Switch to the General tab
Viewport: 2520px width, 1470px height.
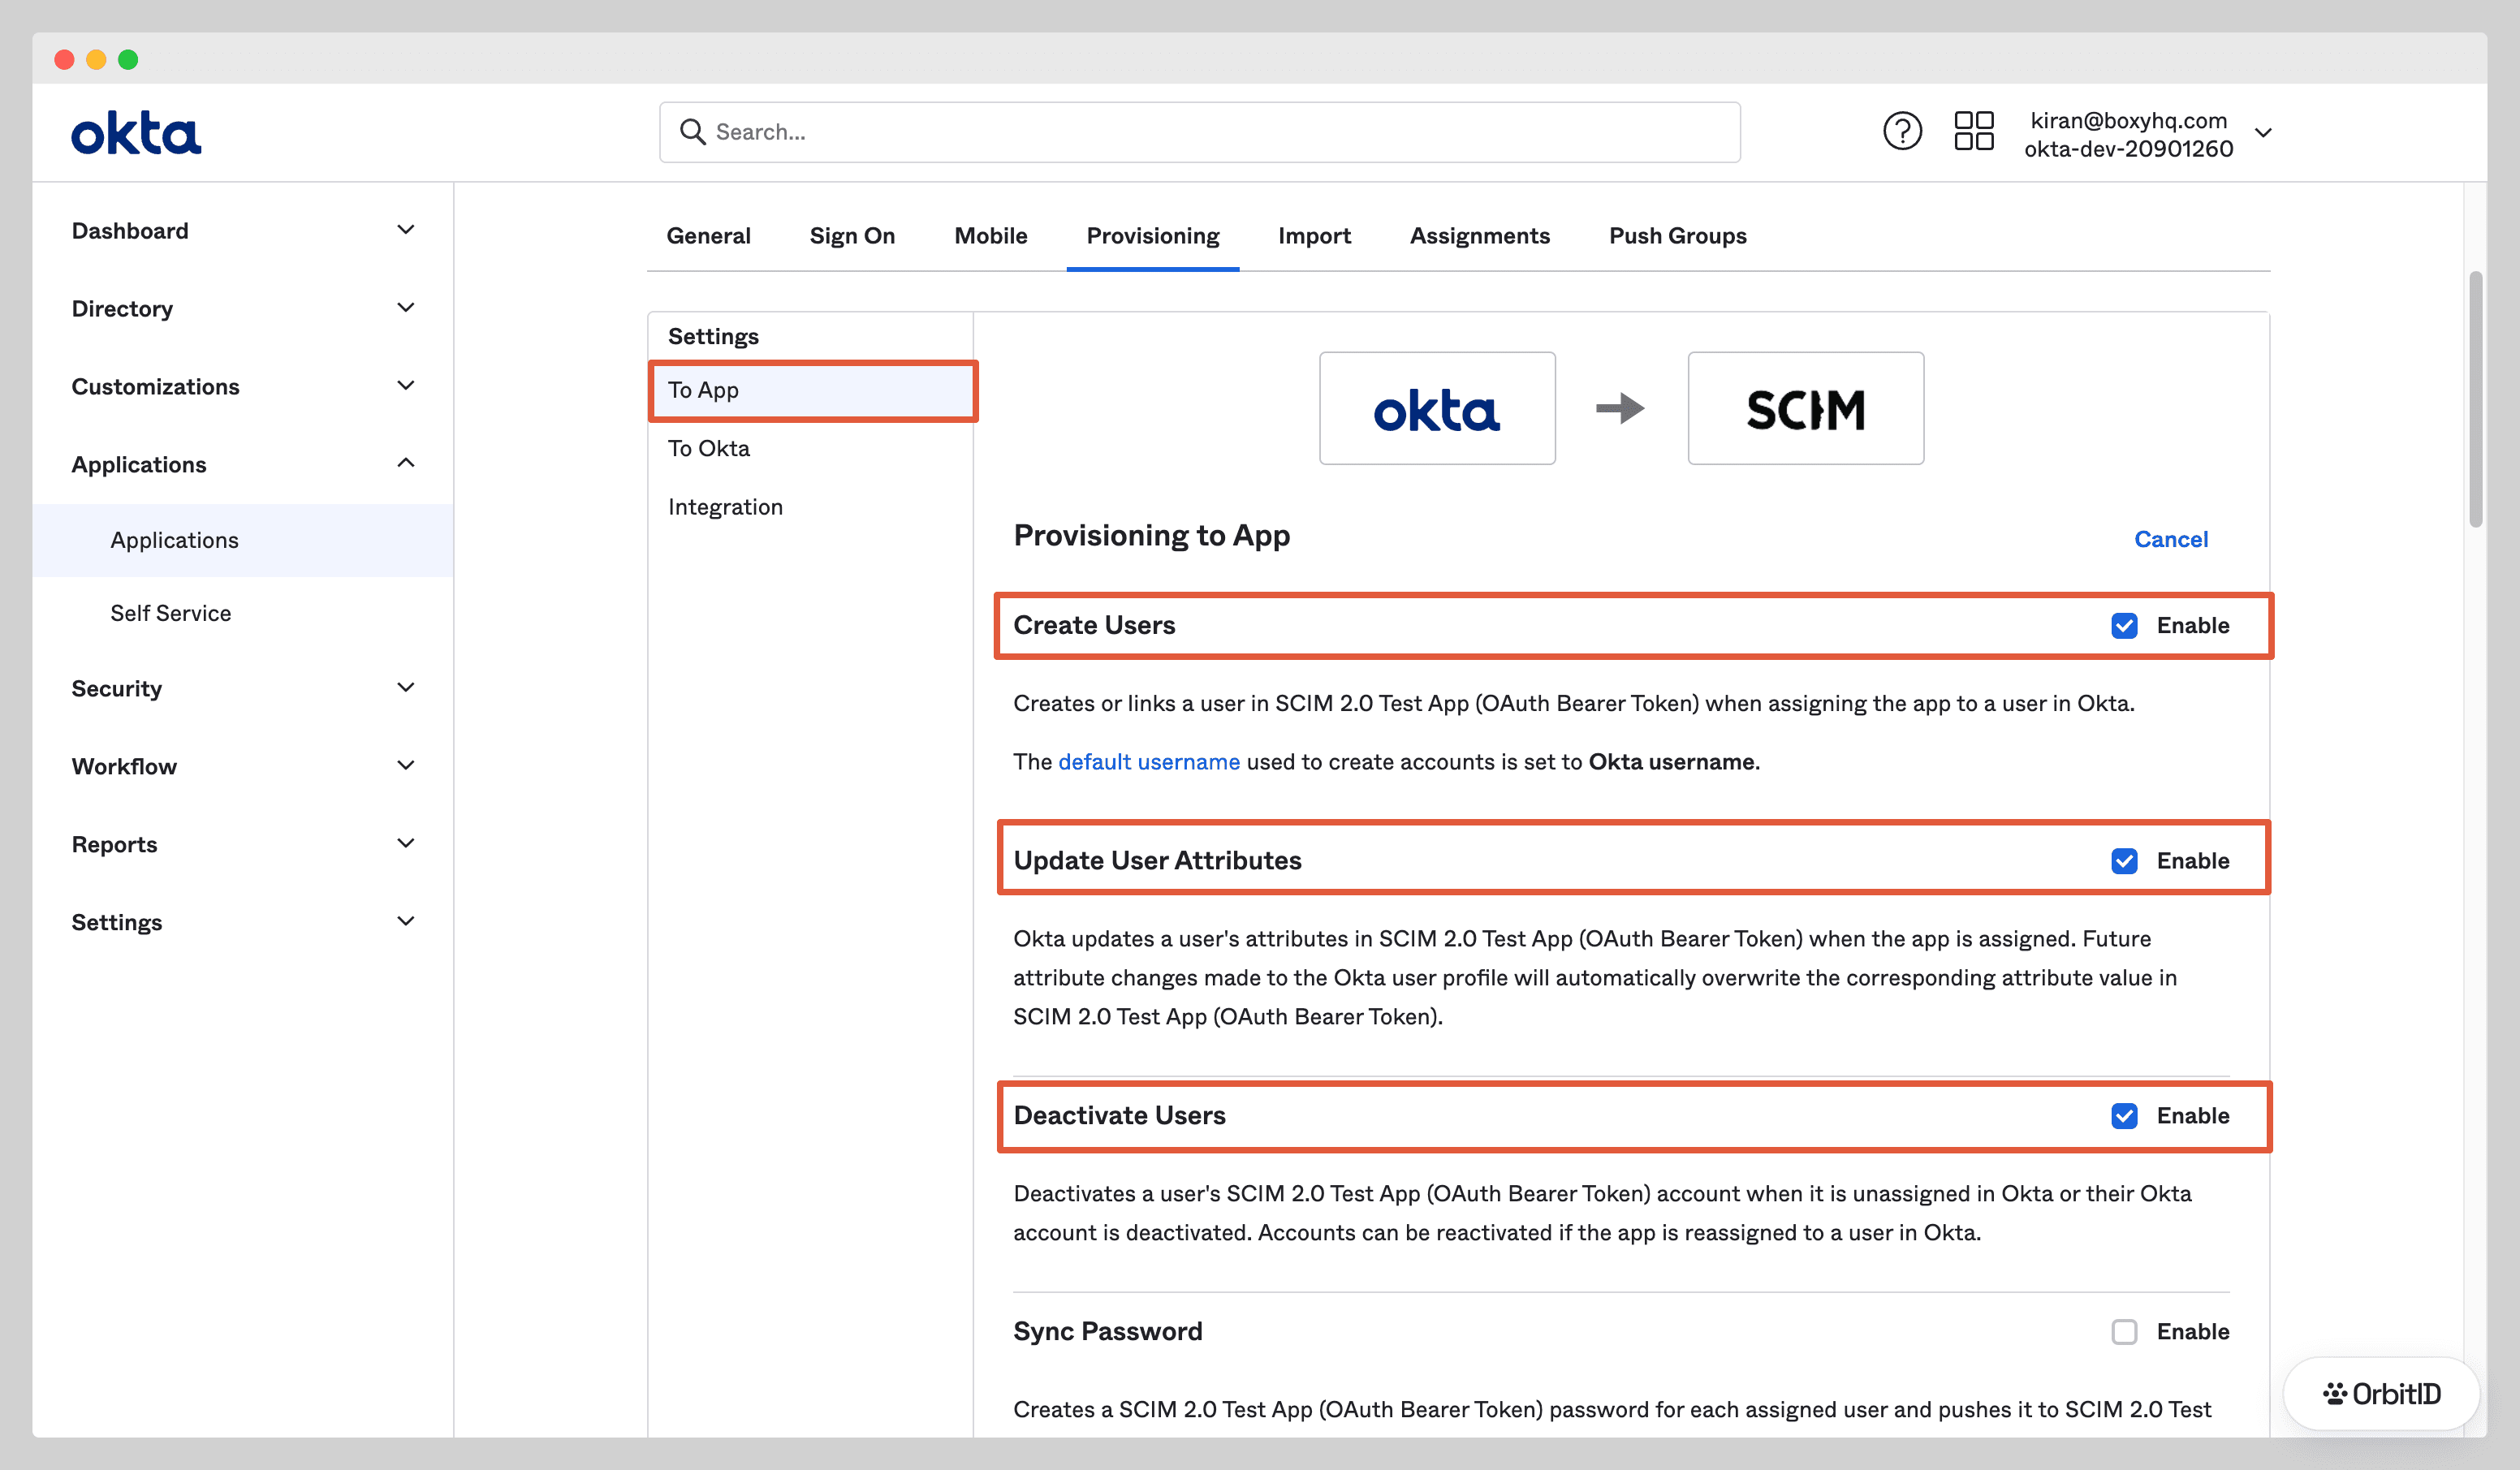[708, 236]
